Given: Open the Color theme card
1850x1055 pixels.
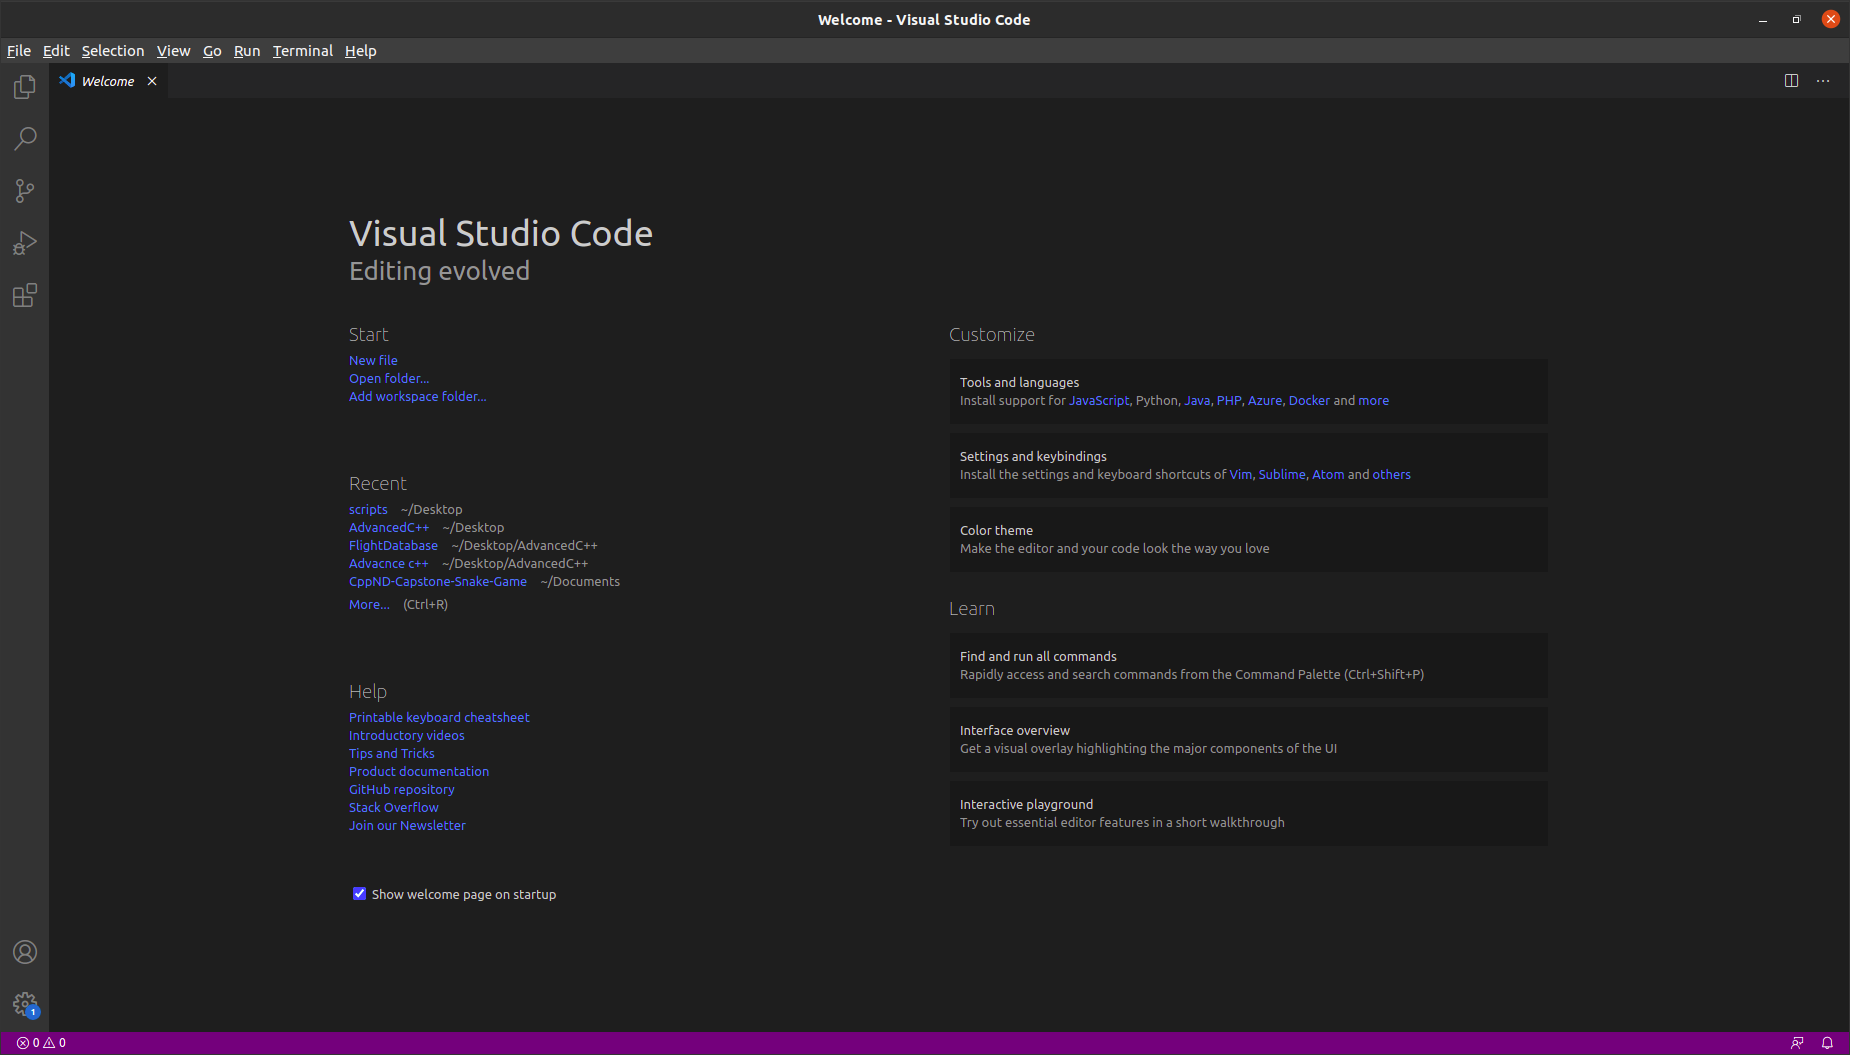Looking at the screenshot, I should click(x=1248, y=539).
